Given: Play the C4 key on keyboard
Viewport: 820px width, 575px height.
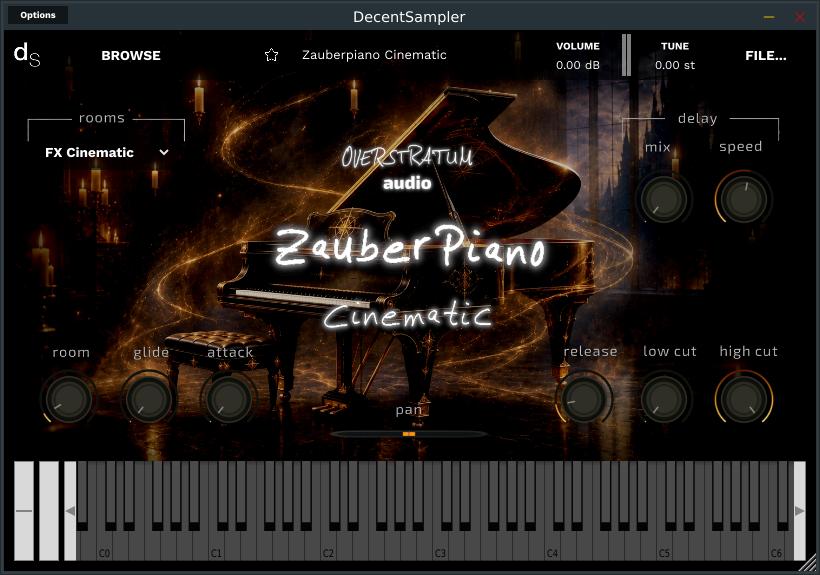Looking at the screenshot, I should (552, 546).
